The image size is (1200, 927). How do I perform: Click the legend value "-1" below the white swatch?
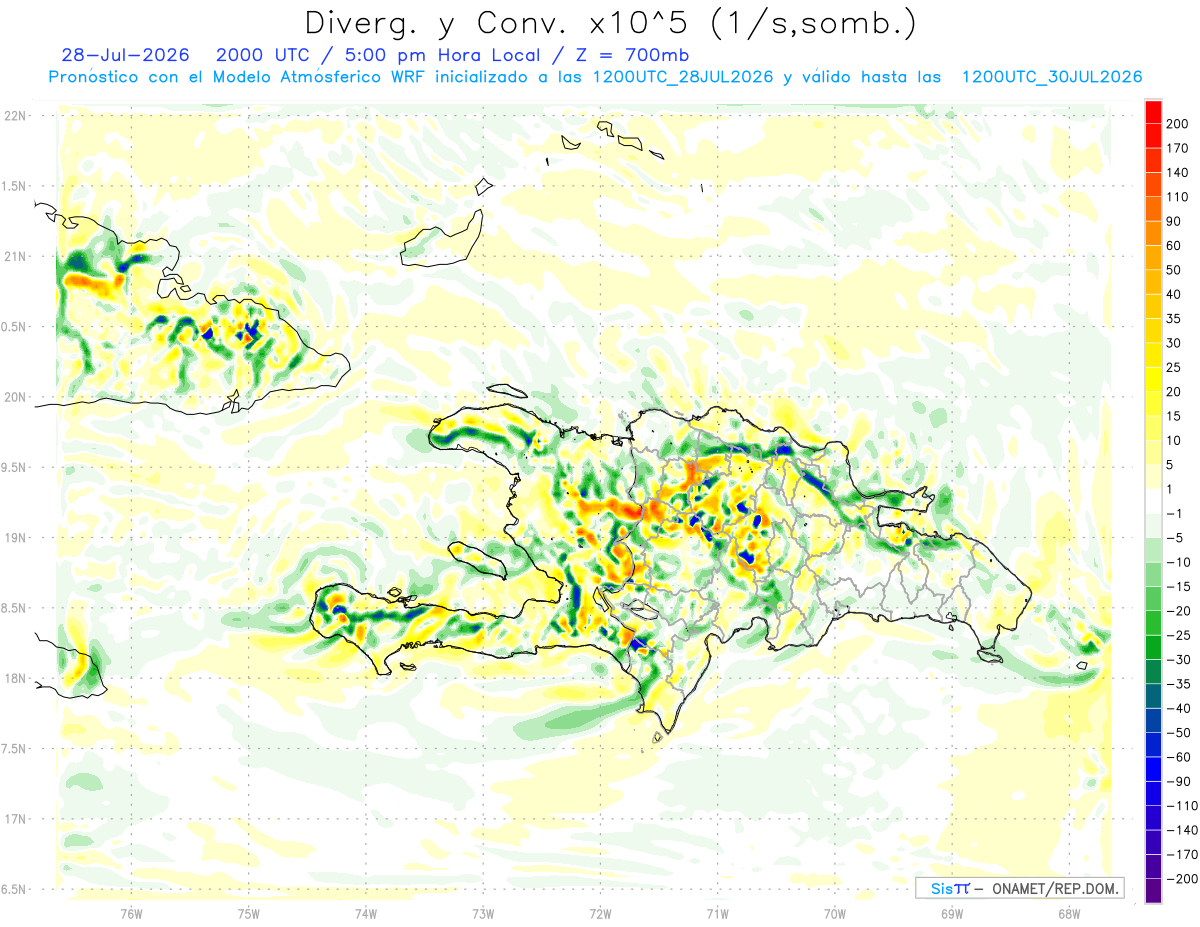1174,514
